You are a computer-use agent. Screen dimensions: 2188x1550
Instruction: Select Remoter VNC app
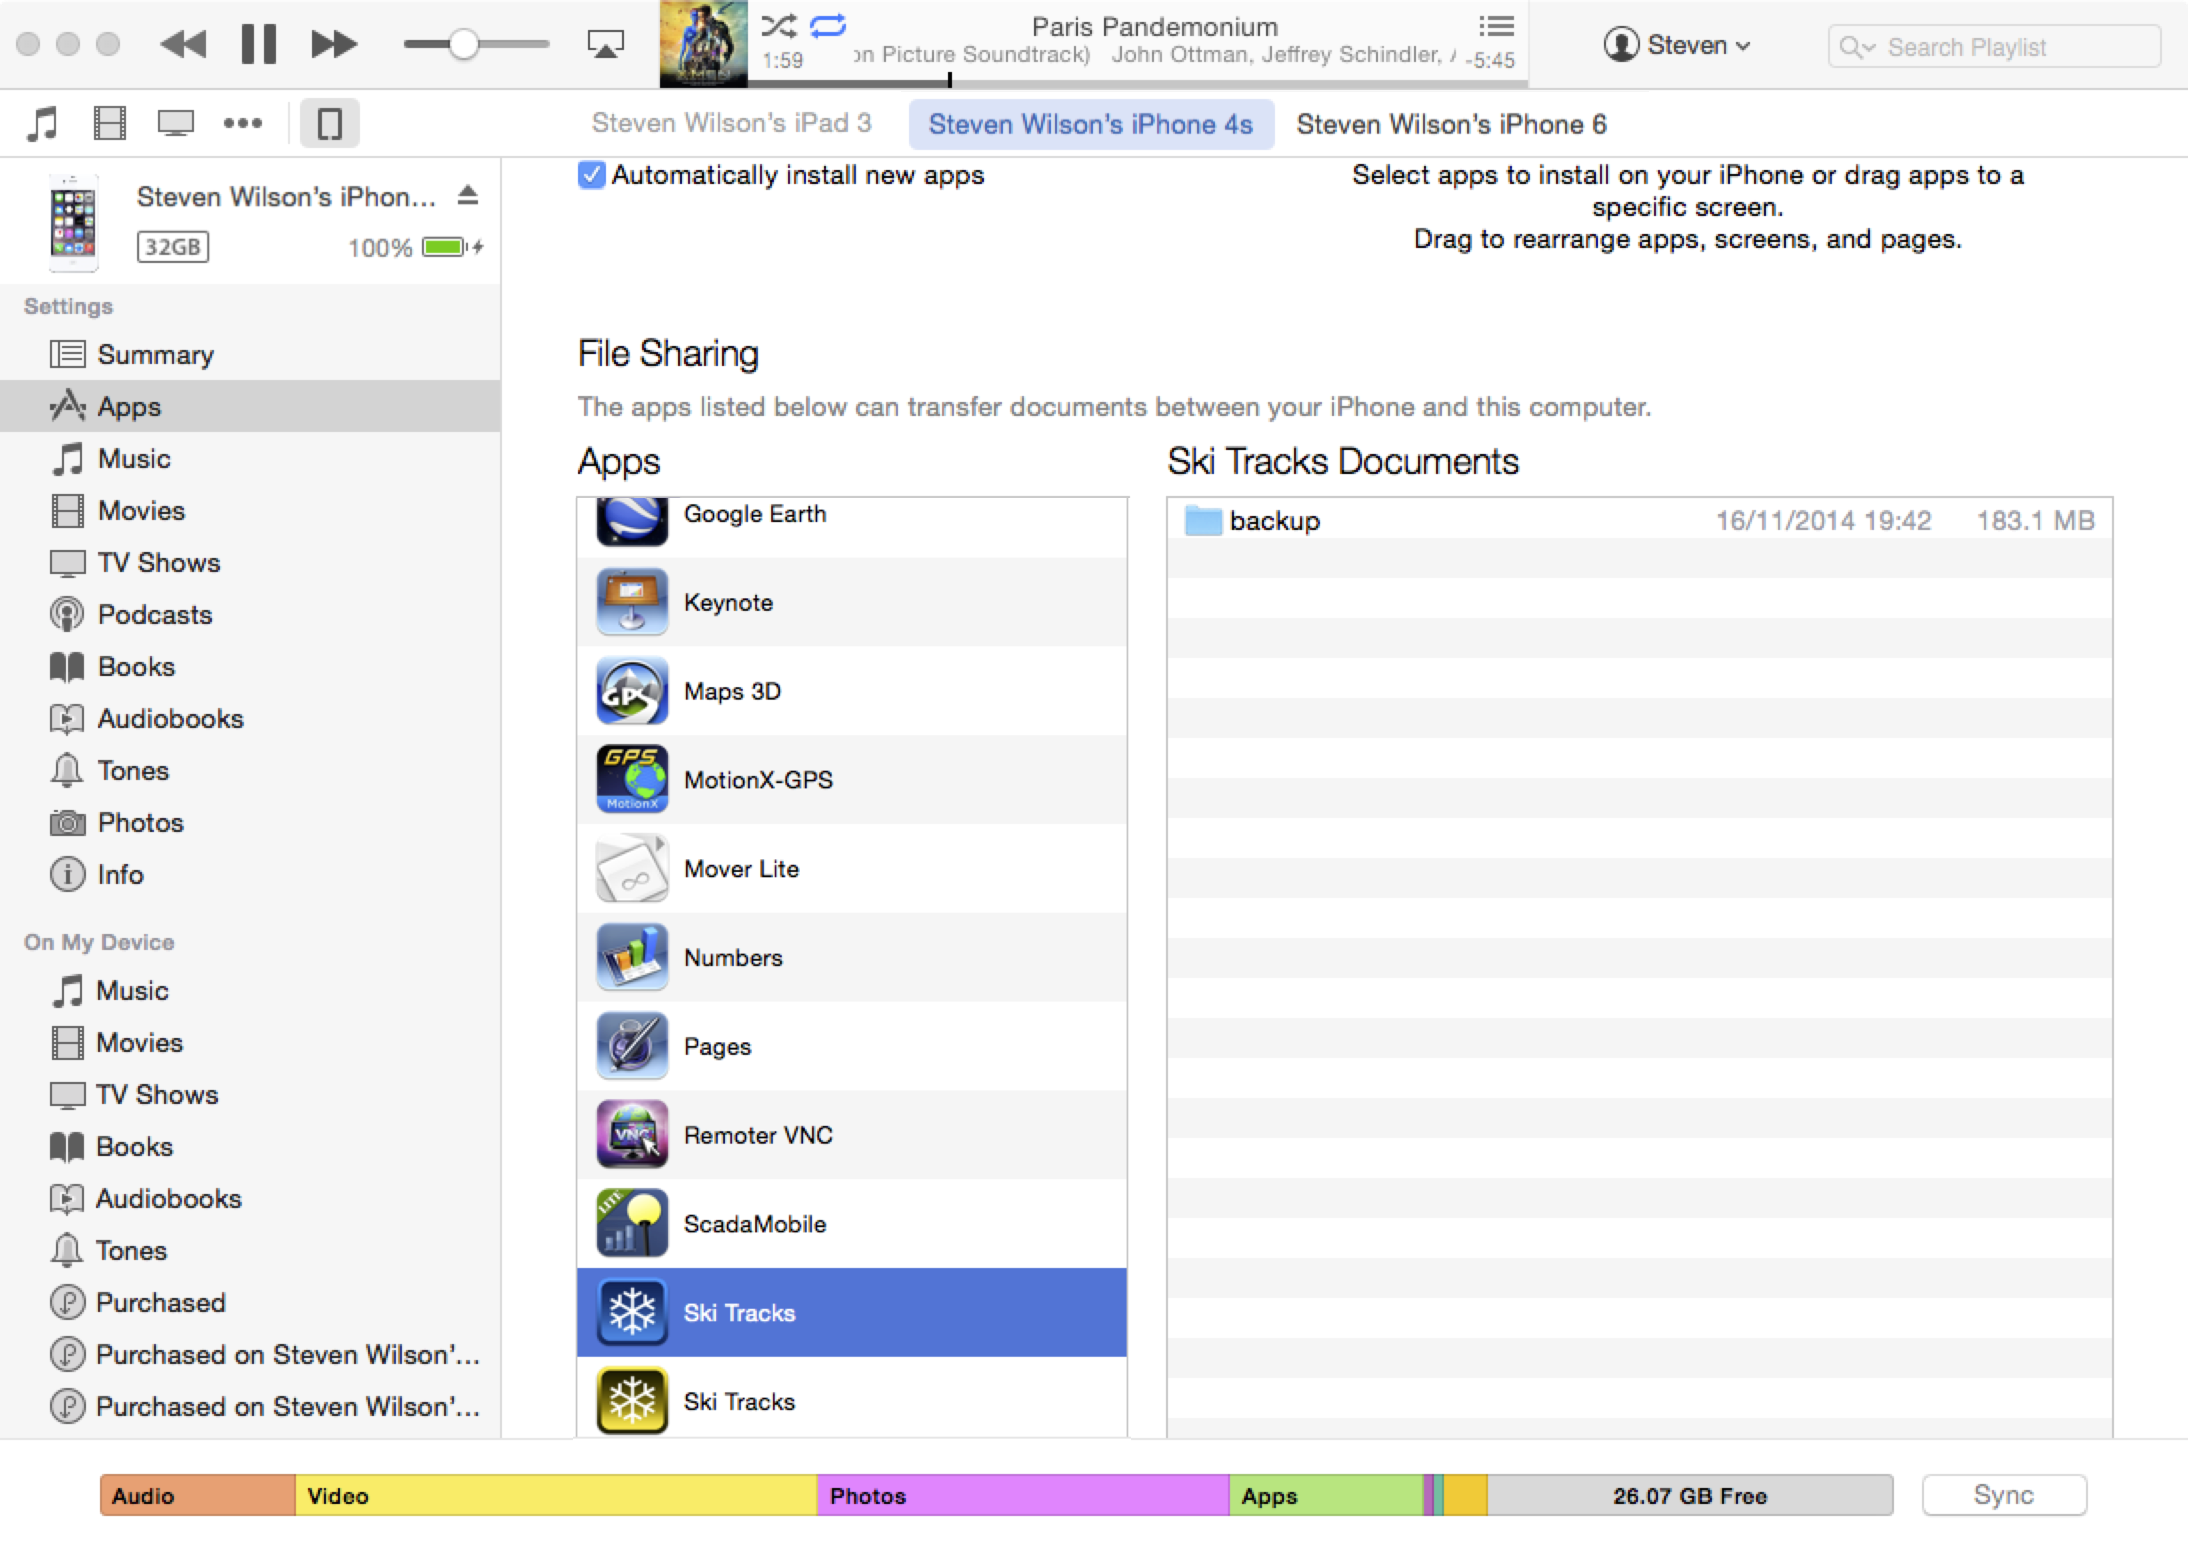[852, 1135]
